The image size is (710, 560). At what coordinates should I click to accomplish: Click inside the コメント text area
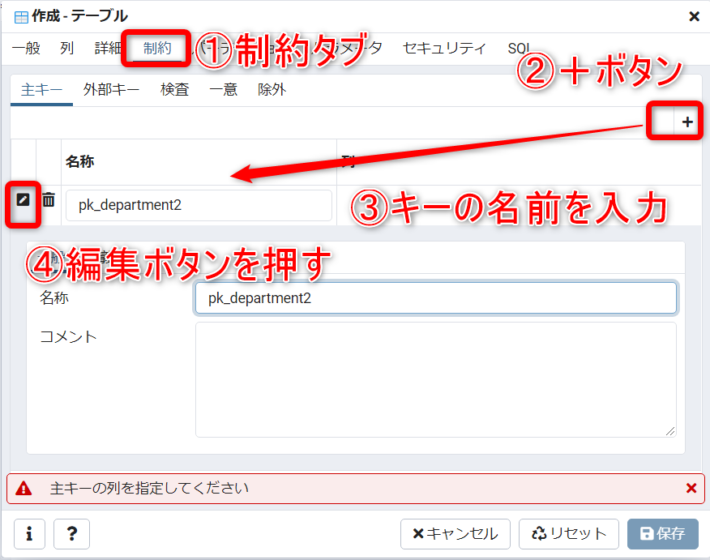[435, 379]
